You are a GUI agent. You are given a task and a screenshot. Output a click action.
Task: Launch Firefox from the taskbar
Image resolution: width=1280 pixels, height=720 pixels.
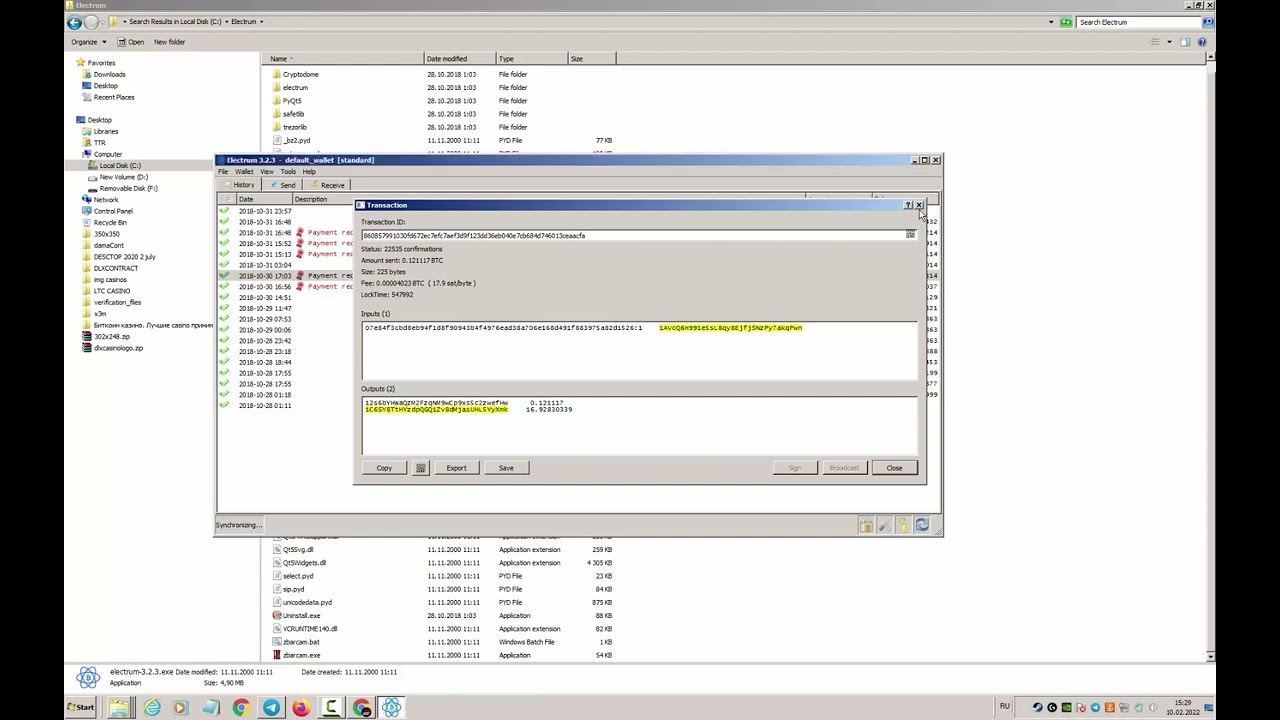(x=301, y=708)
